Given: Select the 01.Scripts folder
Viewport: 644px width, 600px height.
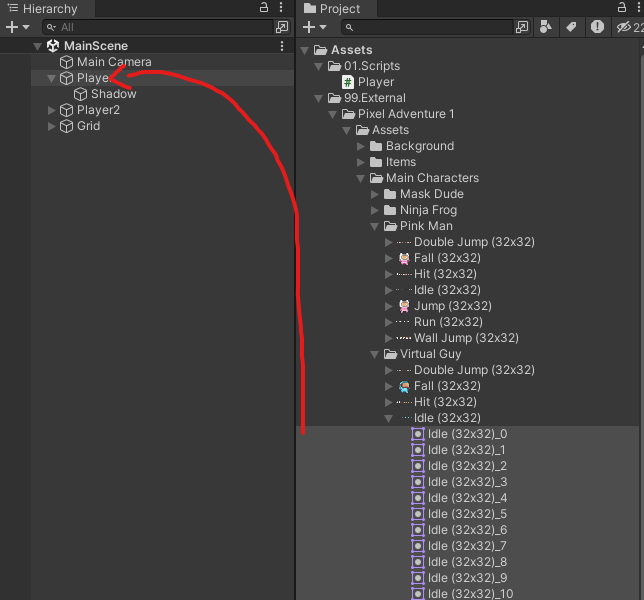Looking at the screenshot, I should [372, 66].
